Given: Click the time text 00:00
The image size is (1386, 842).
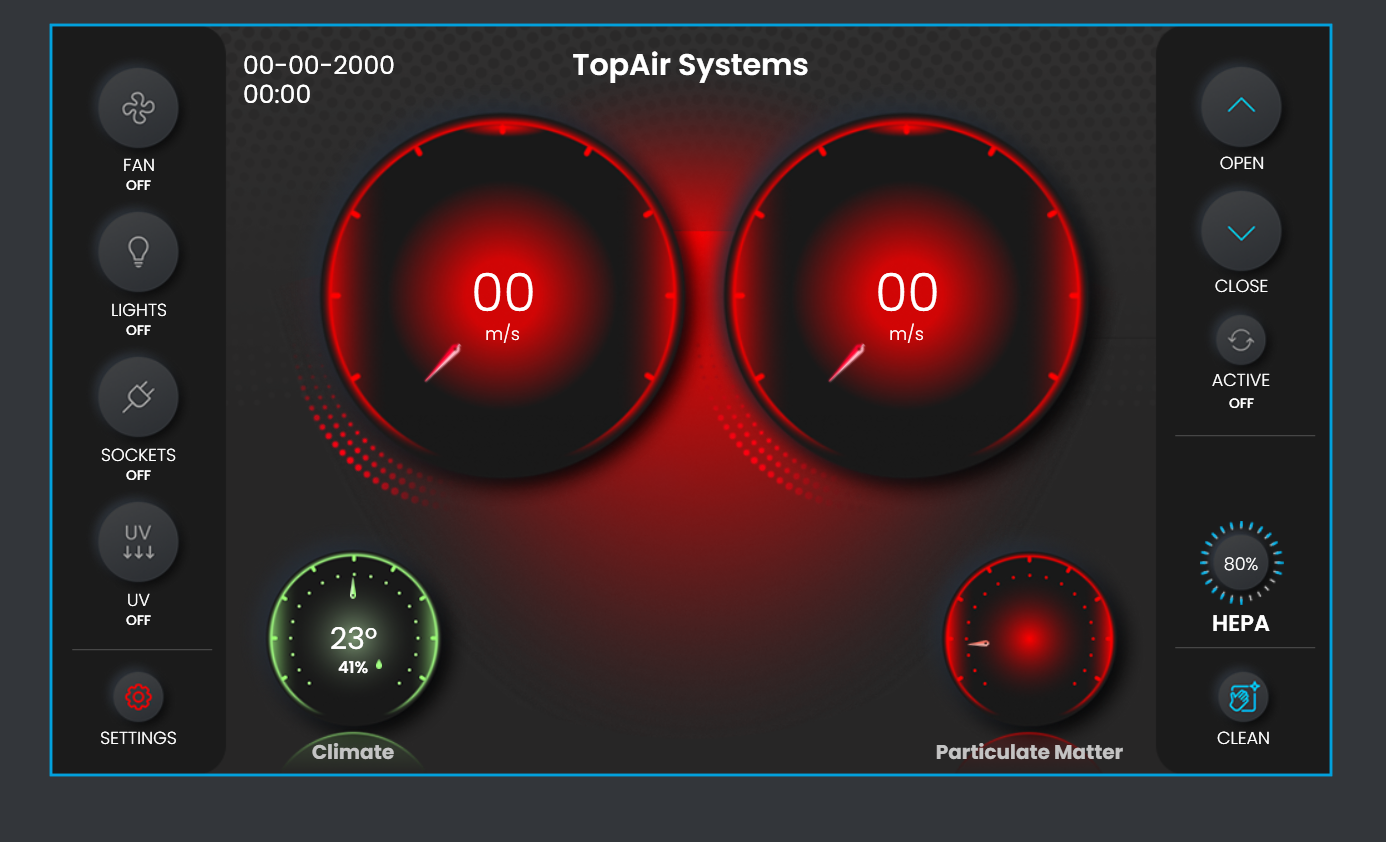Looking at the screenshot, I should [277, 94].
